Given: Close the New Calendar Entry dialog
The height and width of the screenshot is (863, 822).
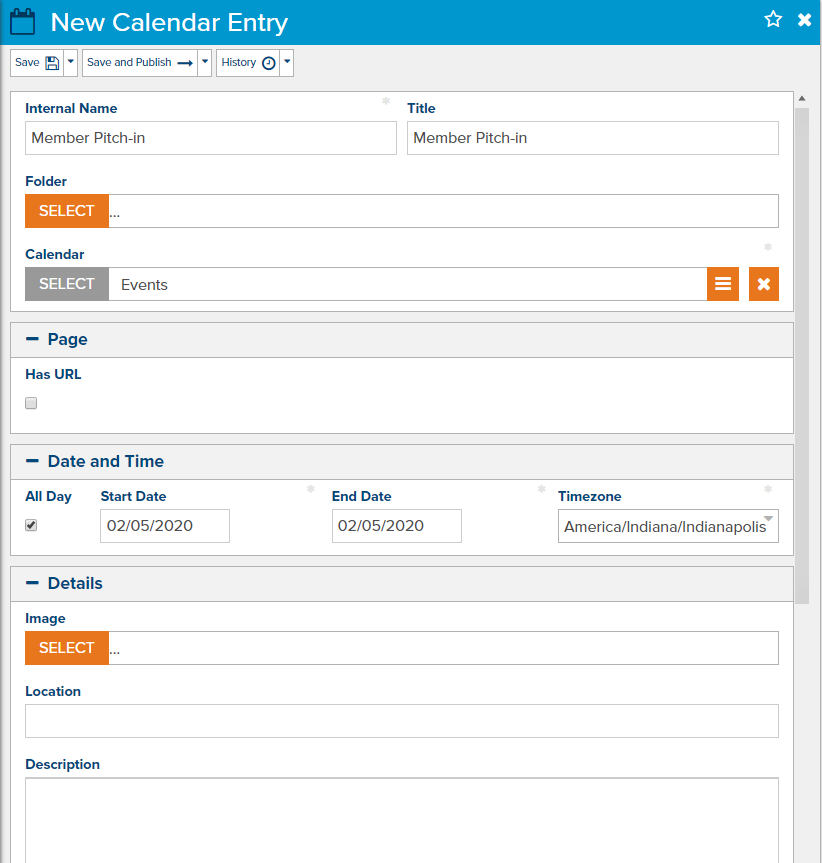Looking at the screenshot, I should [804, 20].
